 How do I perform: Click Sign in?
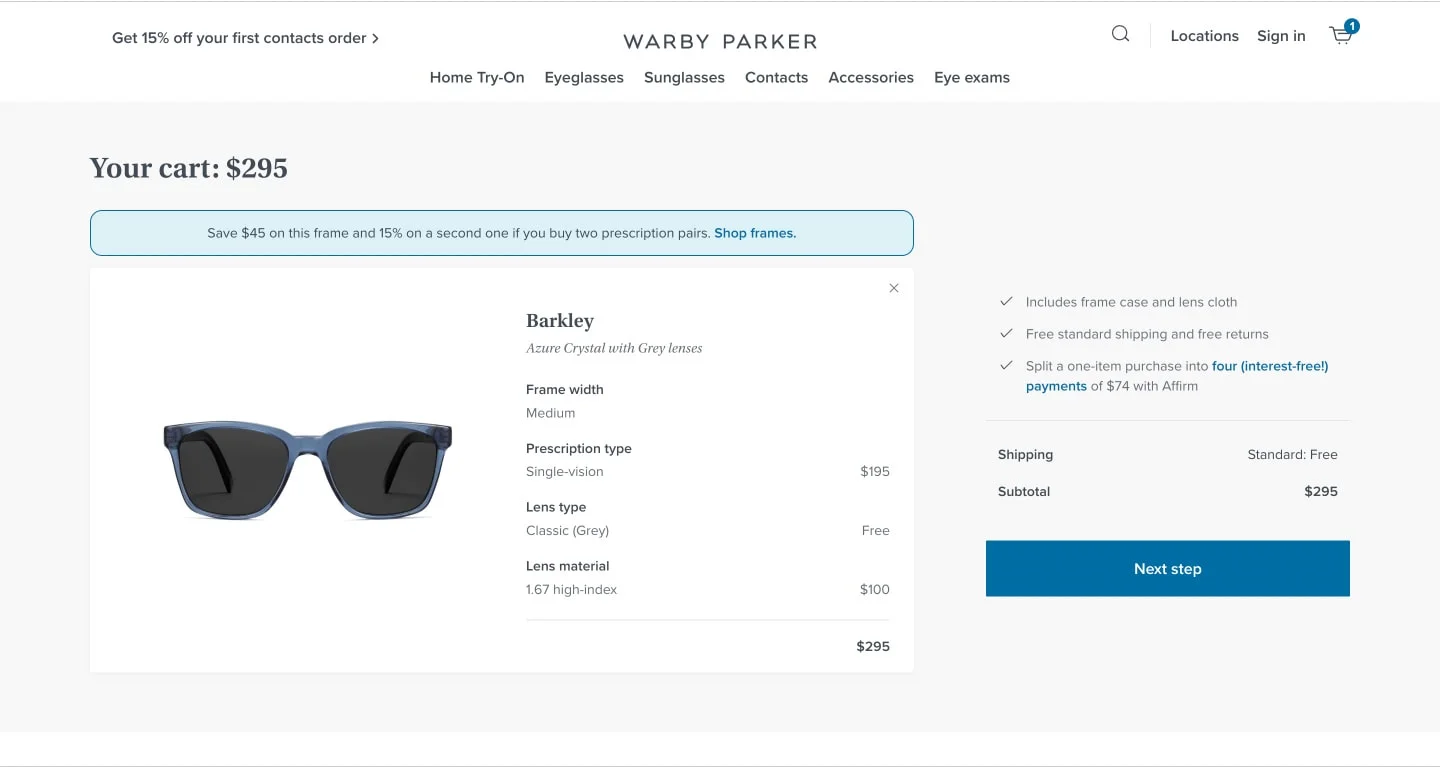click(1280, 35)
